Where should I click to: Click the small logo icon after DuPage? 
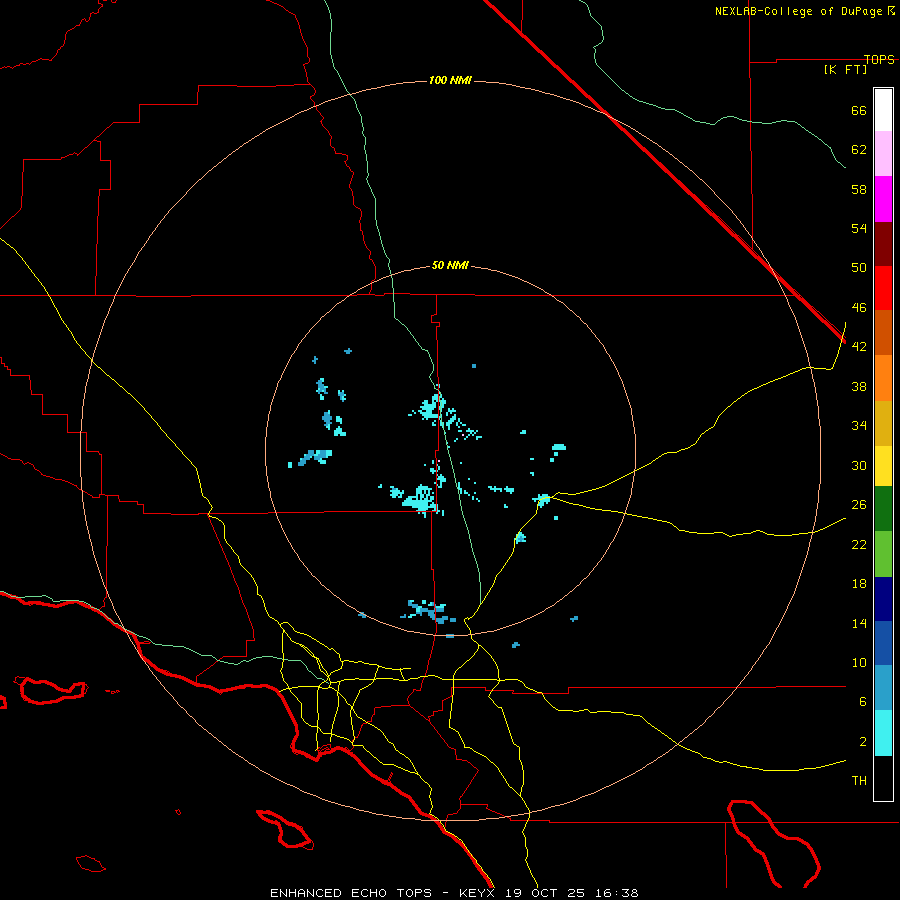891,11
